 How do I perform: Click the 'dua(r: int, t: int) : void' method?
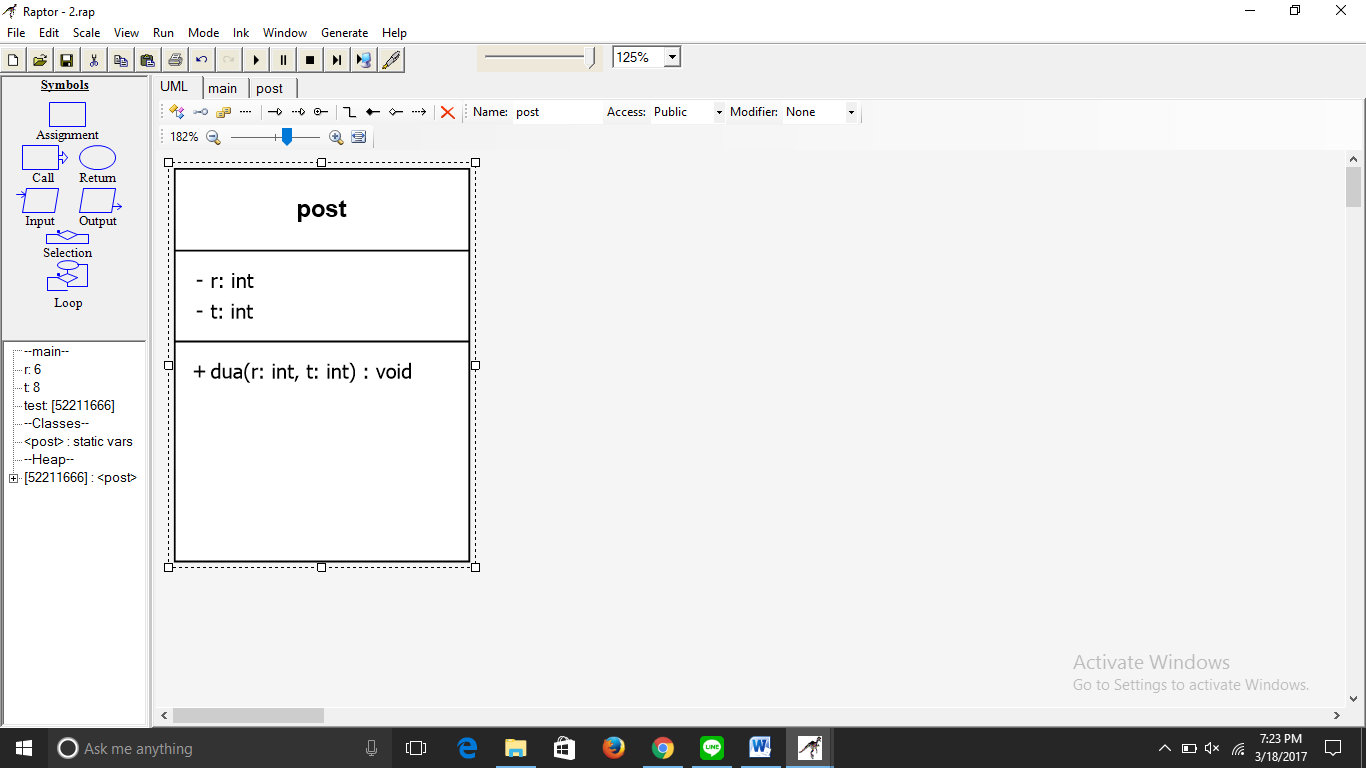click(311, 372)
